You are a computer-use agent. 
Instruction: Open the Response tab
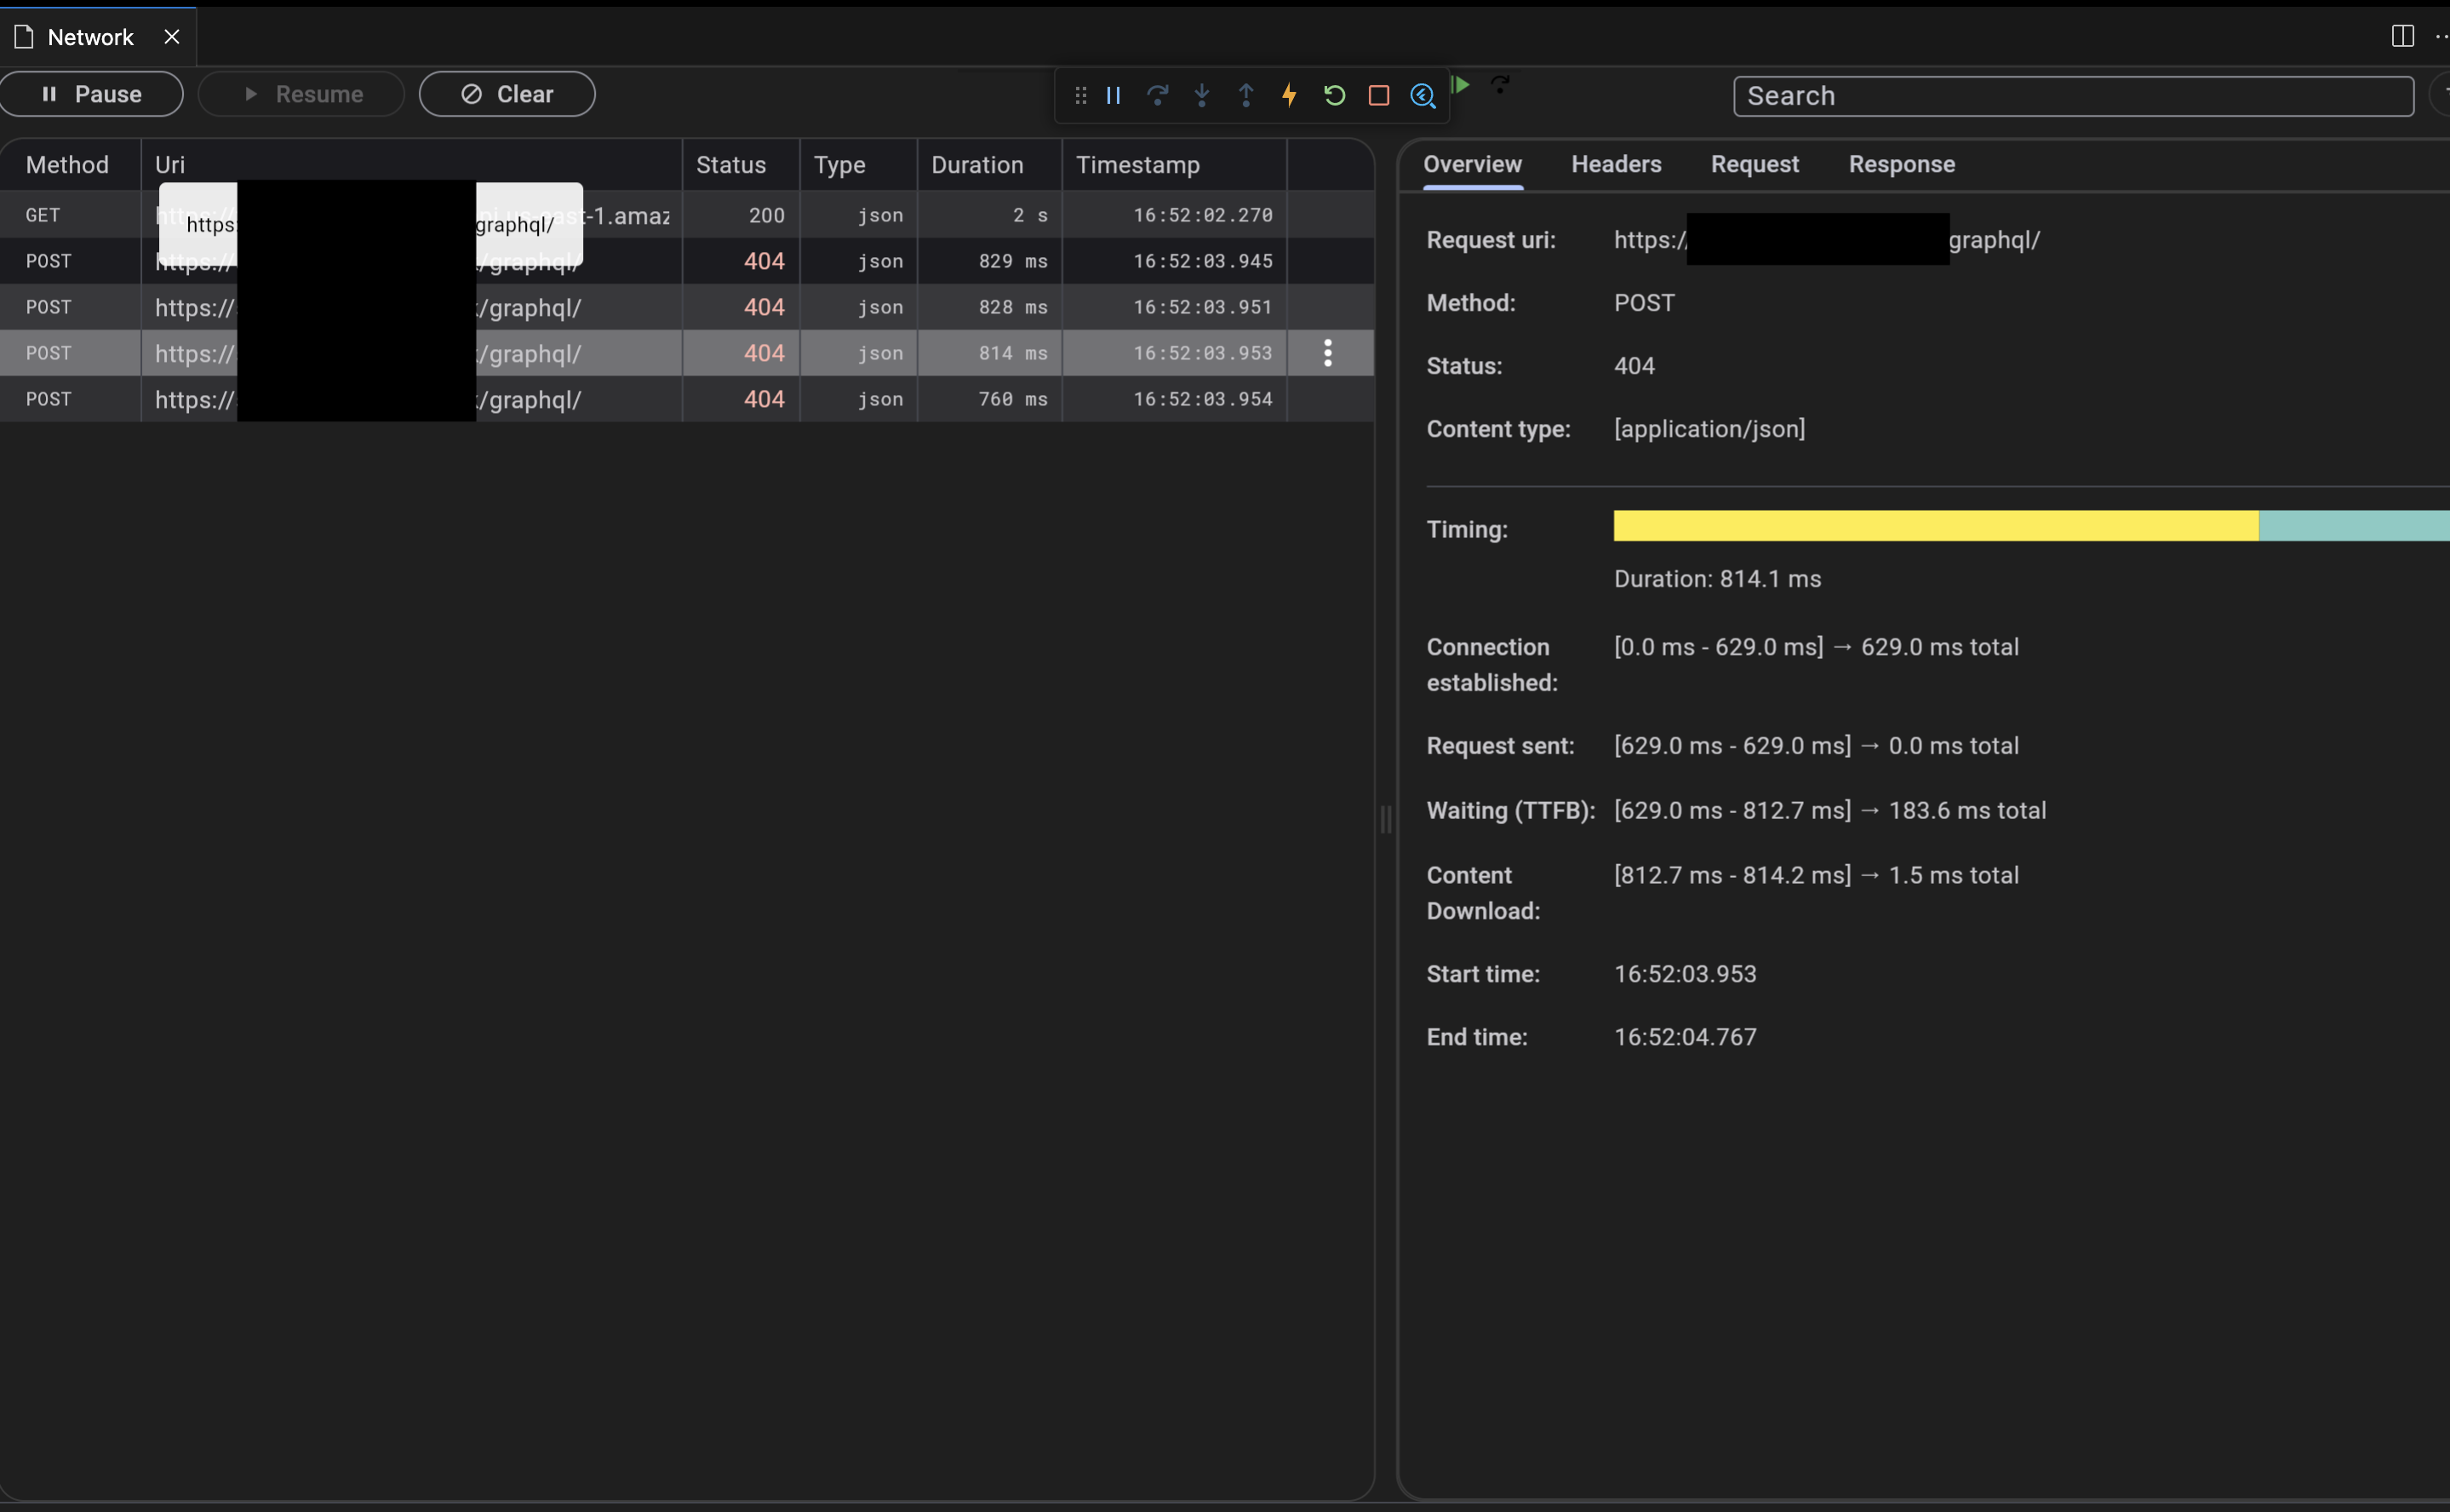click(x=1900, y=164)
